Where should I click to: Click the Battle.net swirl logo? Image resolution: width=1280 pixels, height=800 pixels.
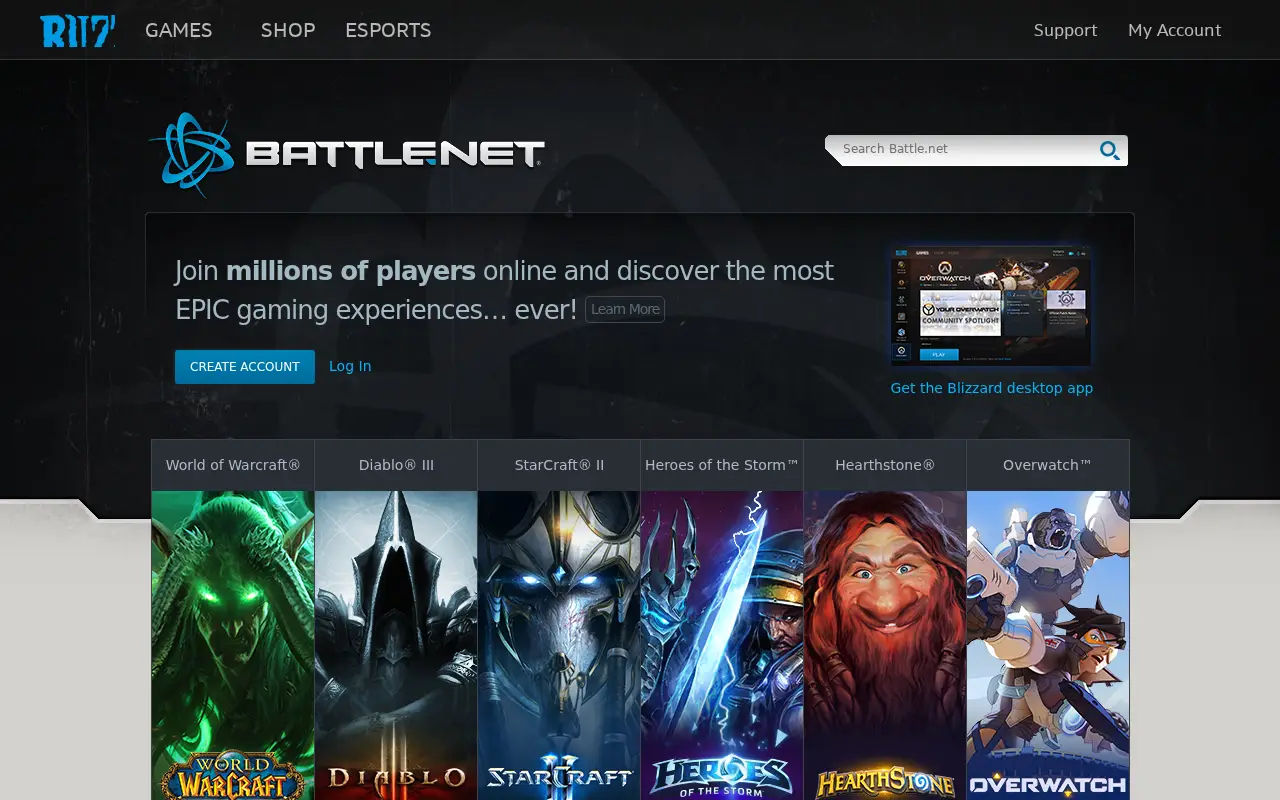190,154
